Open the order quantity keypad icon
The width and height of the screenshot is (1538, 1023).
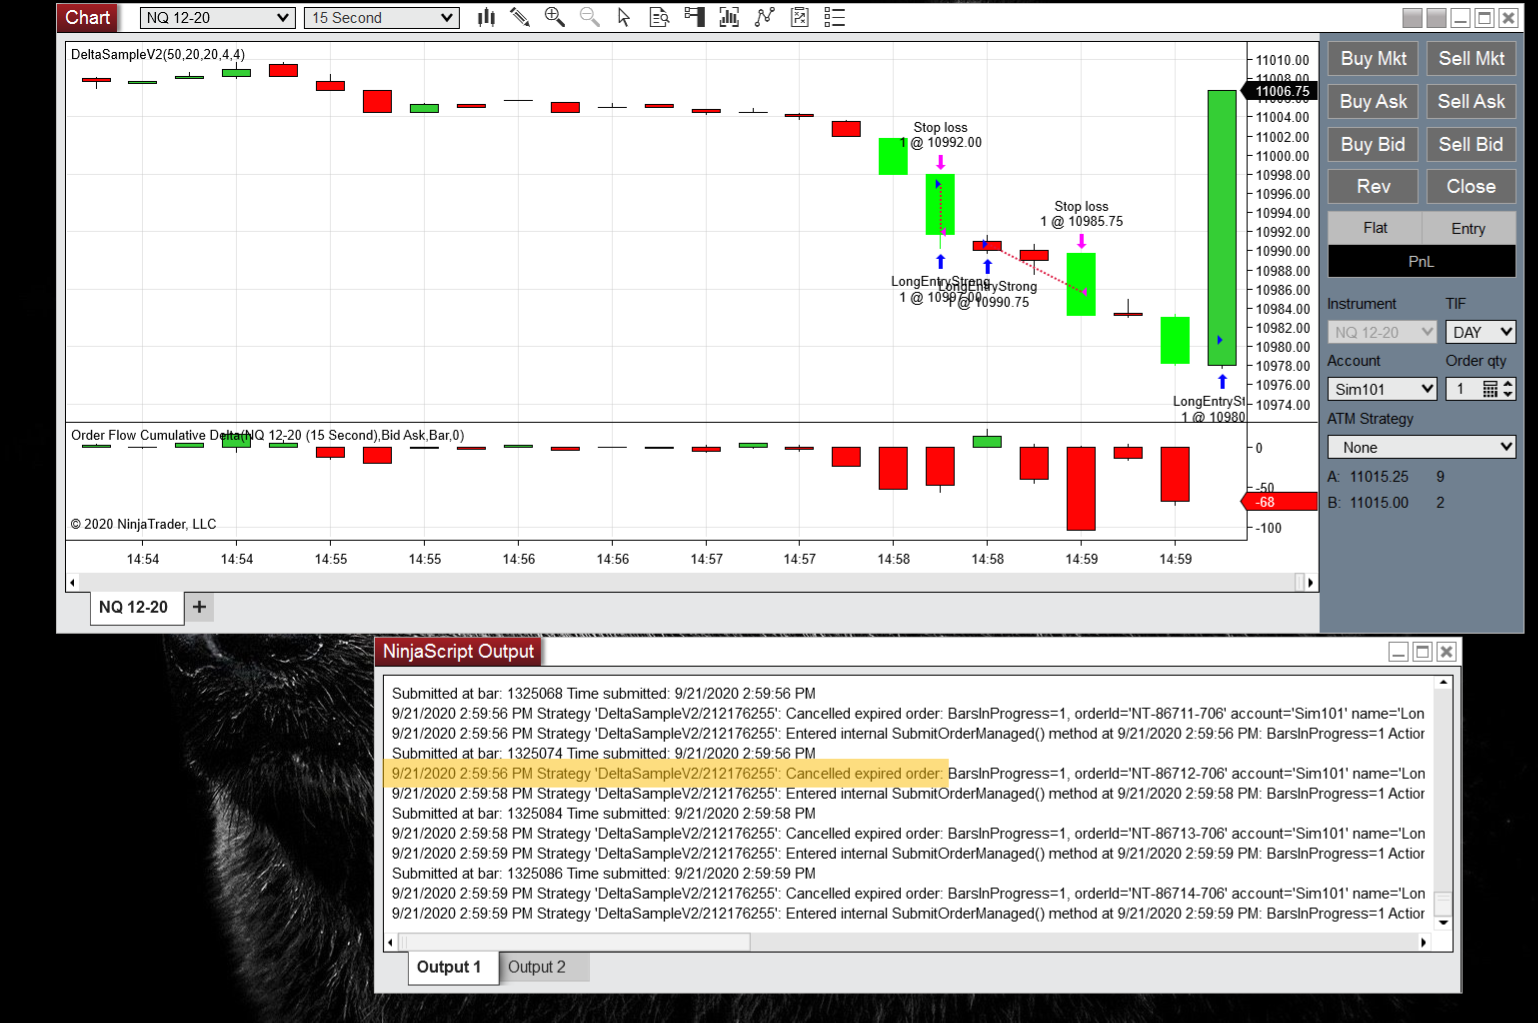[1490, 389]
